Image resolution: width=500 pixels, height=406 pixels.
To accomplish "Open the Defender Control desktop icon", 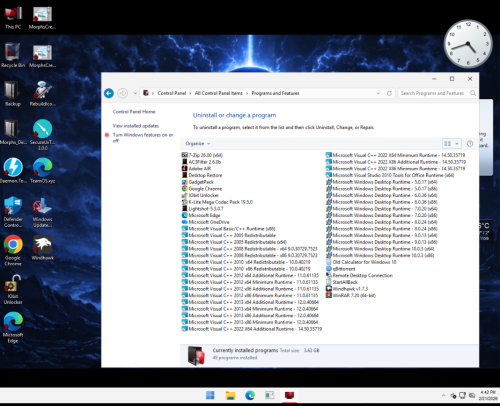I will tap(13, 212).
